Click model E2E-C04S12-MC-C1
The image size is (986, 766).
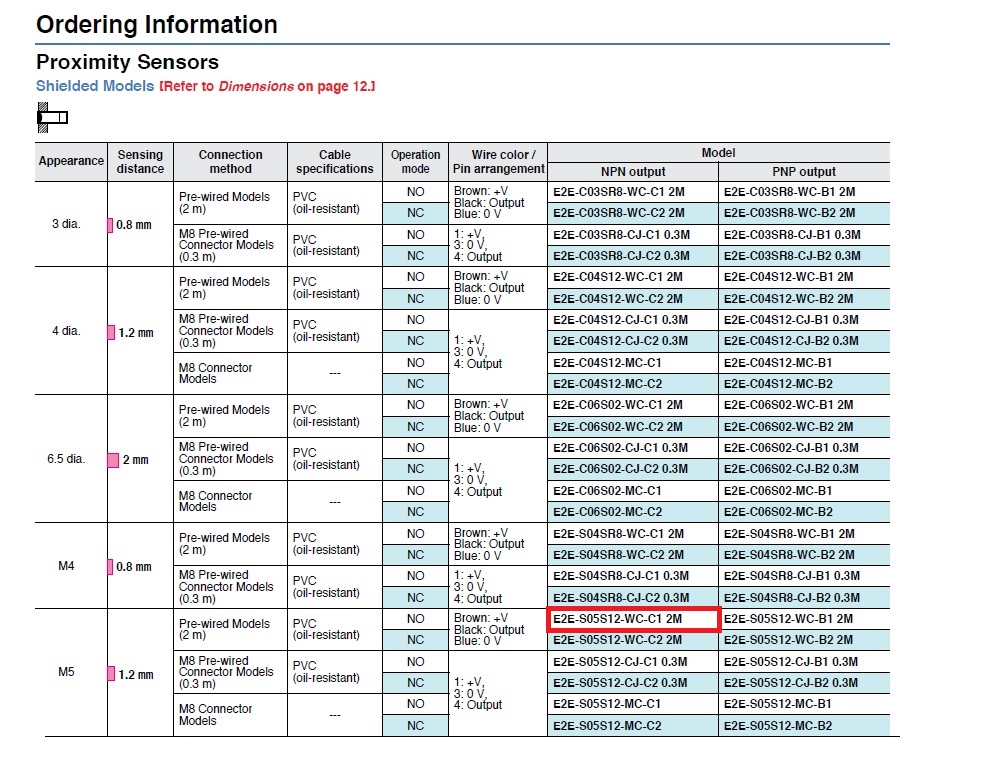(x=607, y=363)
